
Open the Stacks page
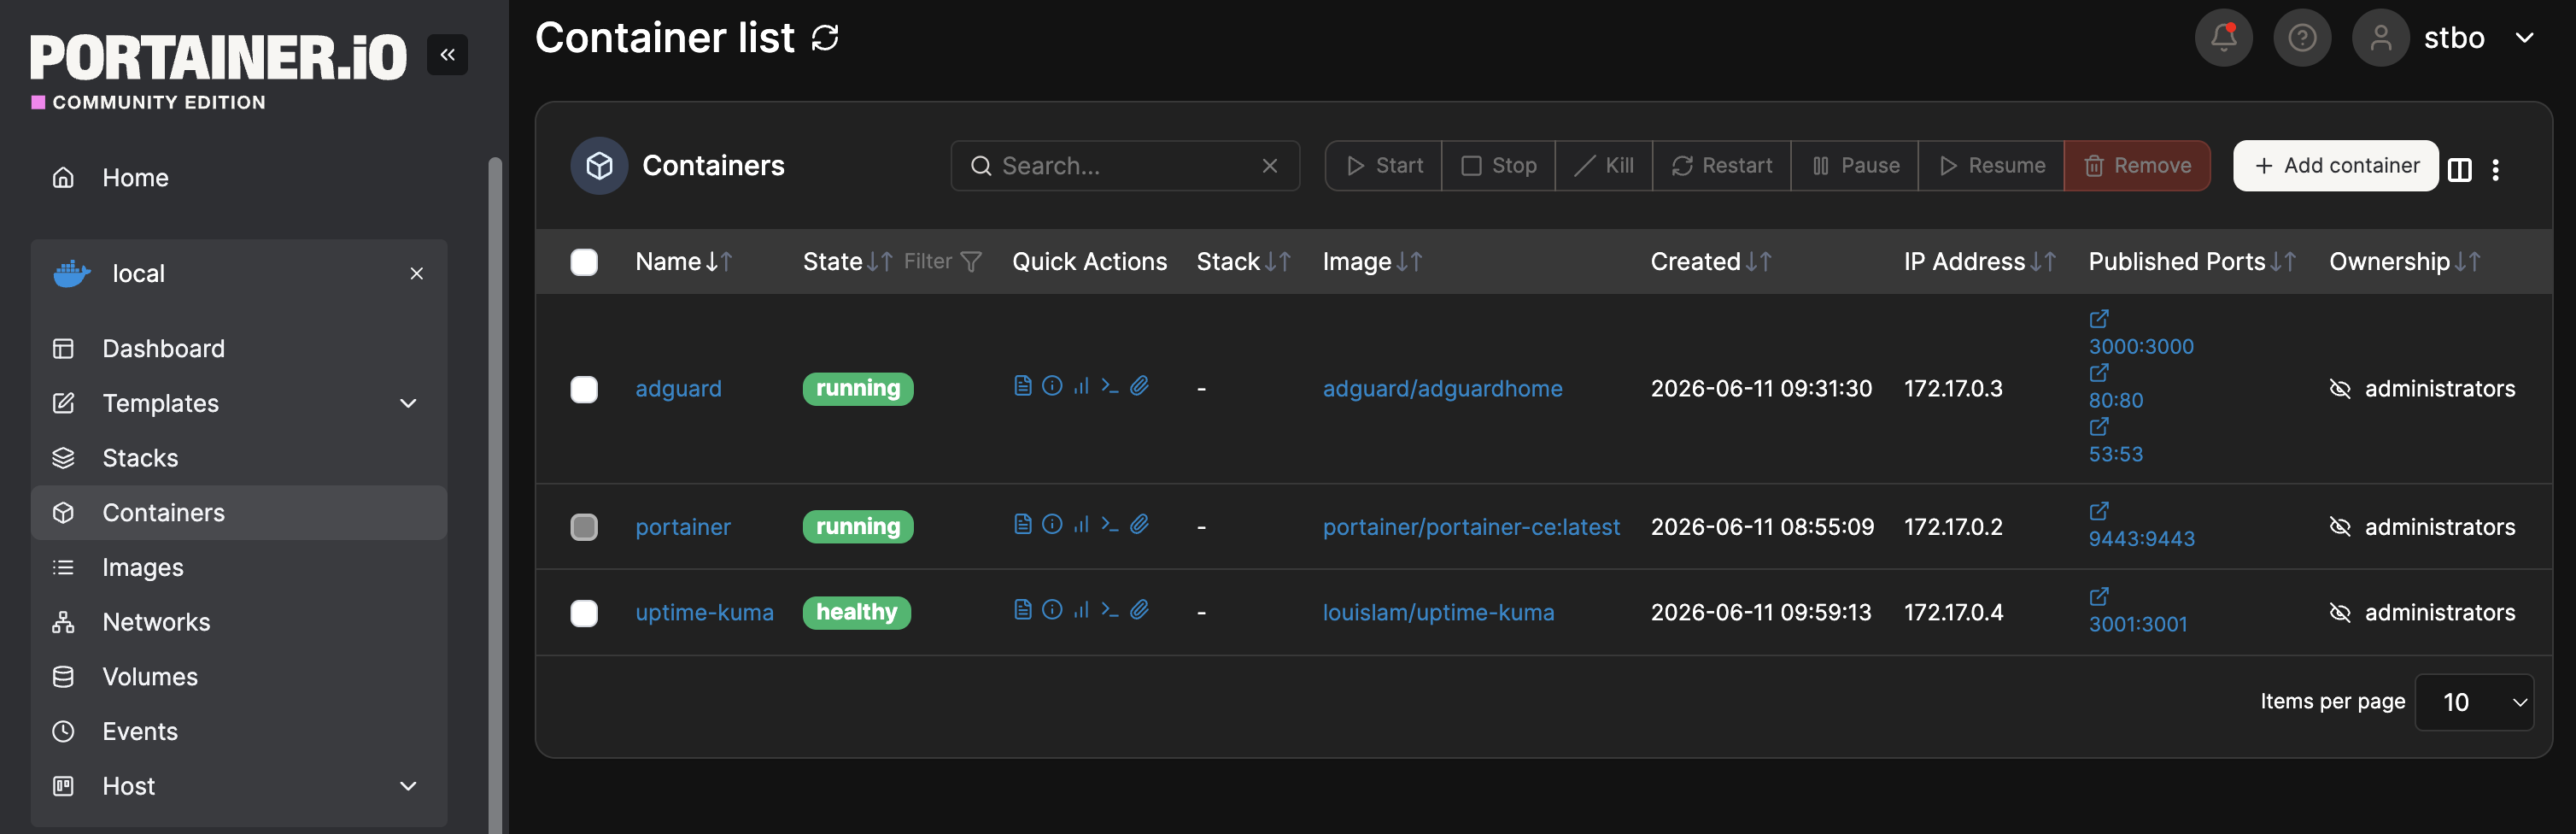tap(239, 458)
